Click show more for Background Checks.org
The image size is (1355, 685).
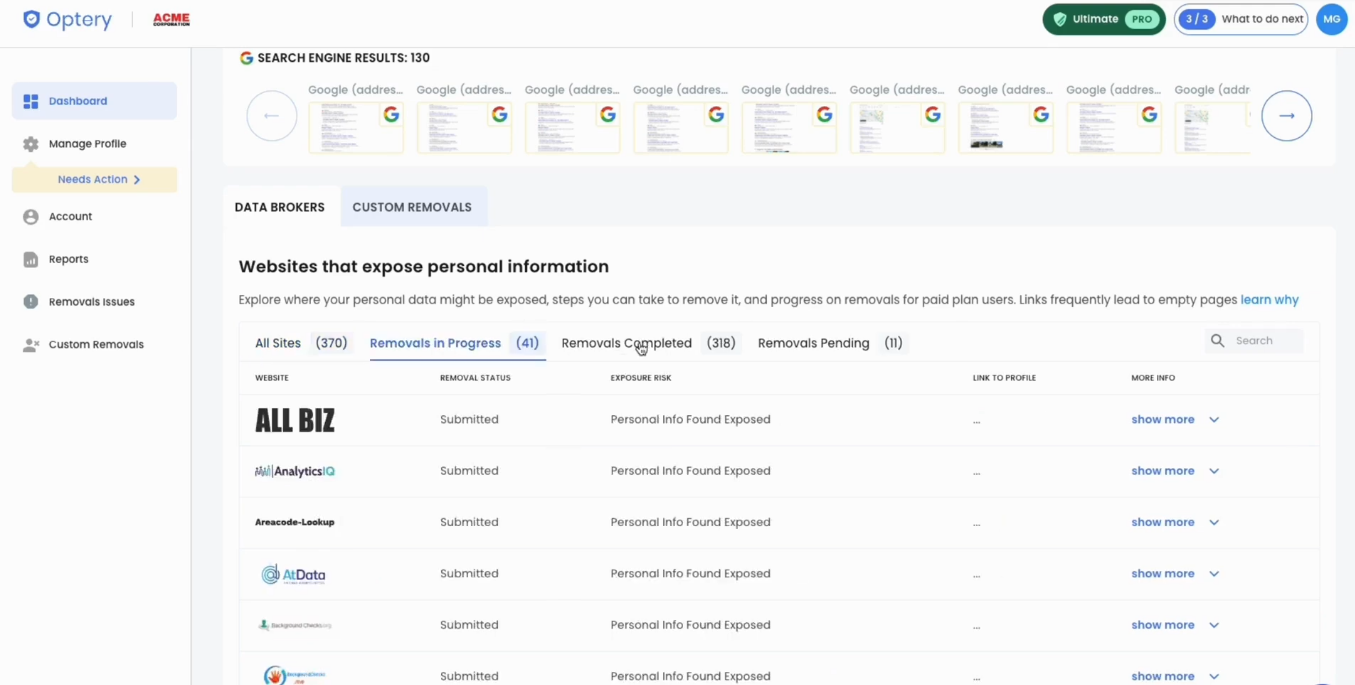click(1163, 625)
